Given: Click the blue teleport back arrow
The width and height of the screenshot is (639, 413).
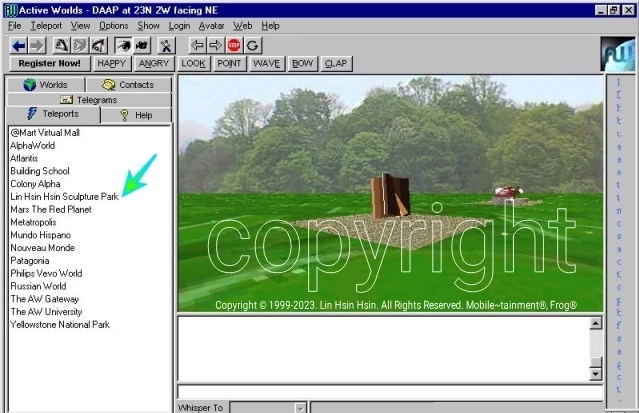Looking at the screenshot, I should 19,46.
